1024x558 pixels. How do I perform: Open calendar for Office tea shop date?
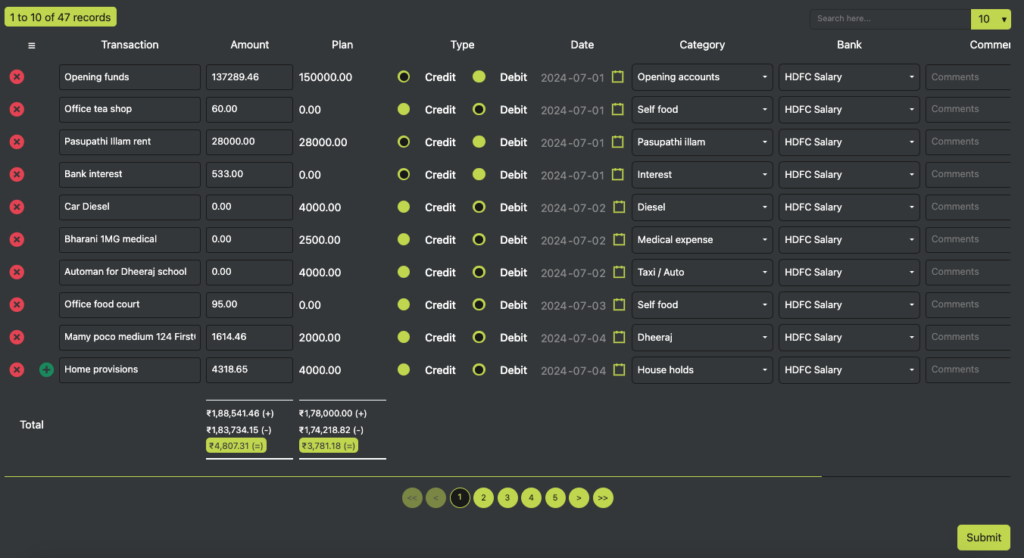coord(618,109)
